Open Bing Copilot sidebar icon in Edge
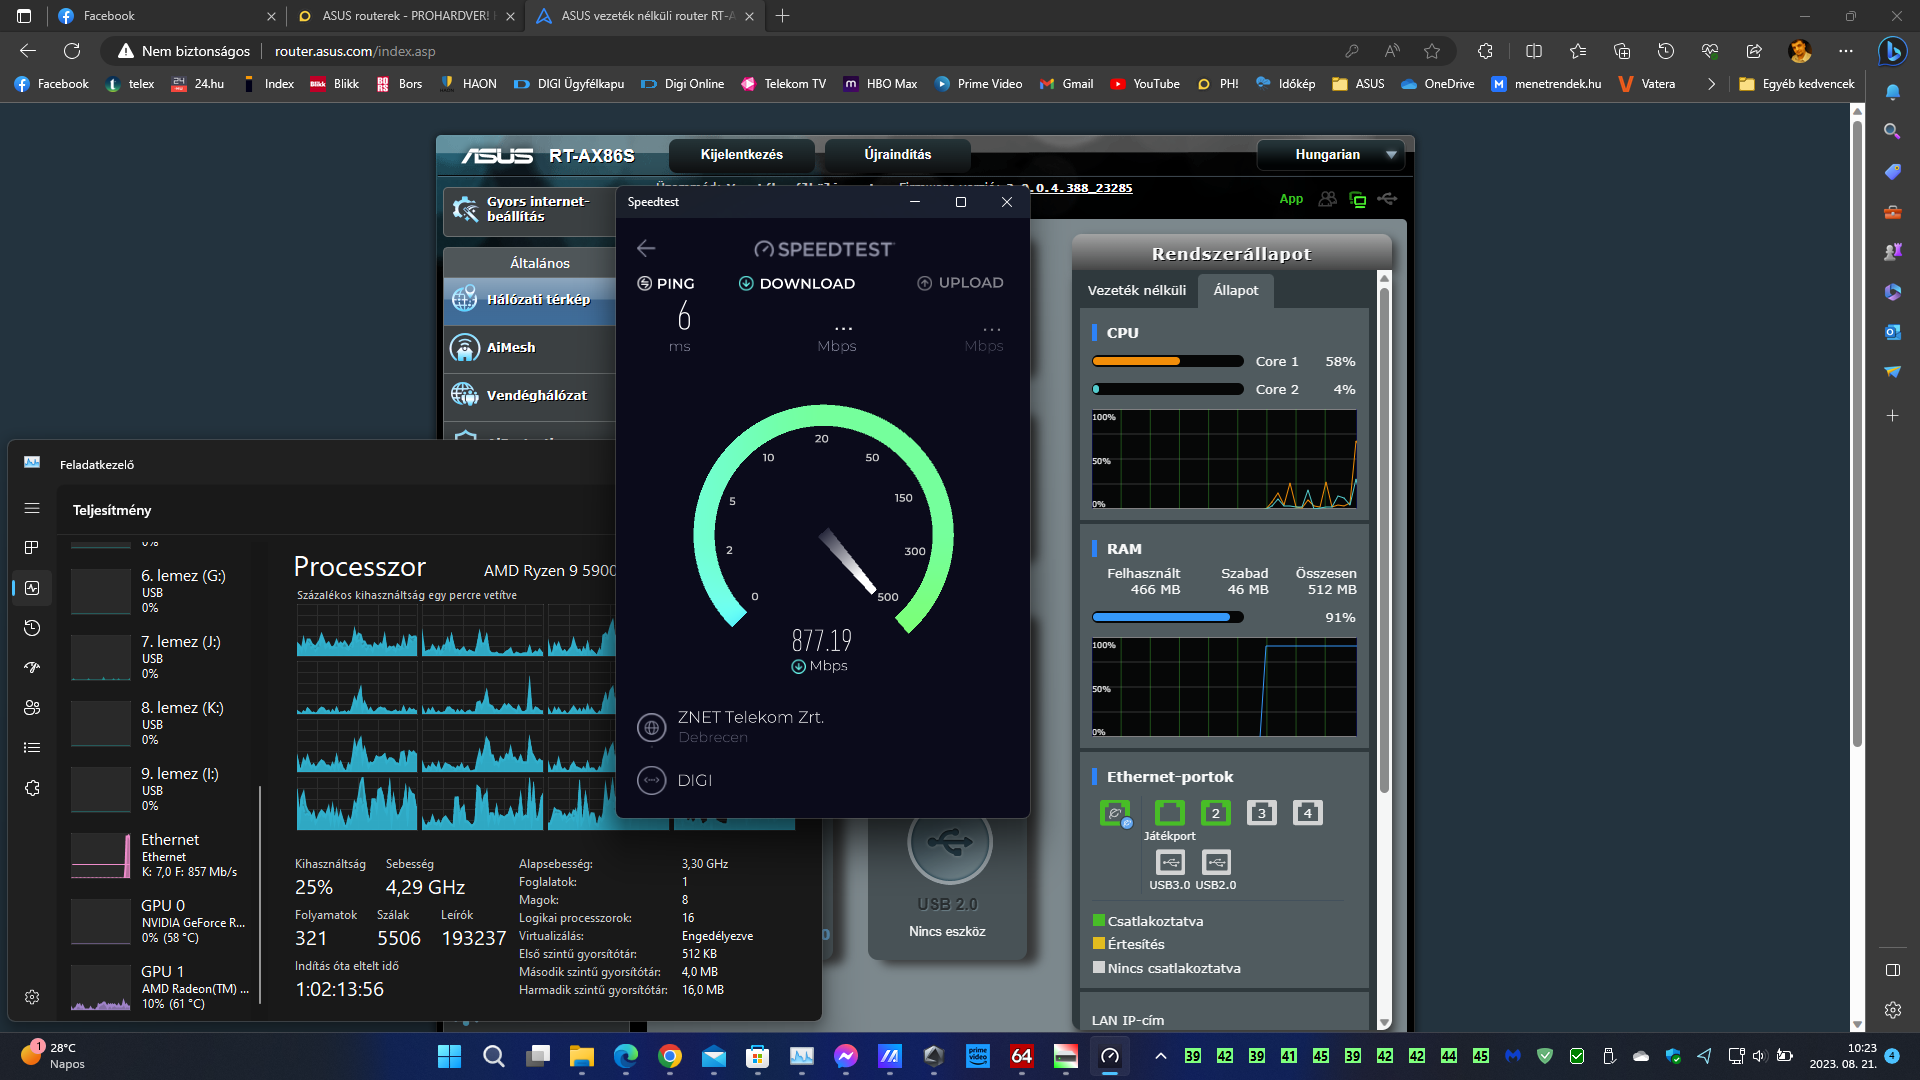The image size is (1920, 1080). coord(1892,51)
